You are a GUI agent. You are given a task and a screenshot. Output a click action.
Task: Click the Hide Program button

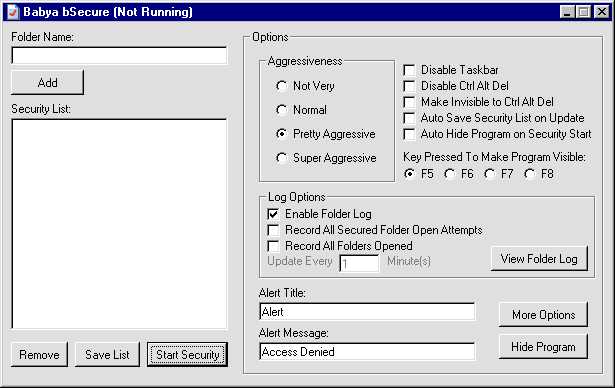tap(543, 347)
